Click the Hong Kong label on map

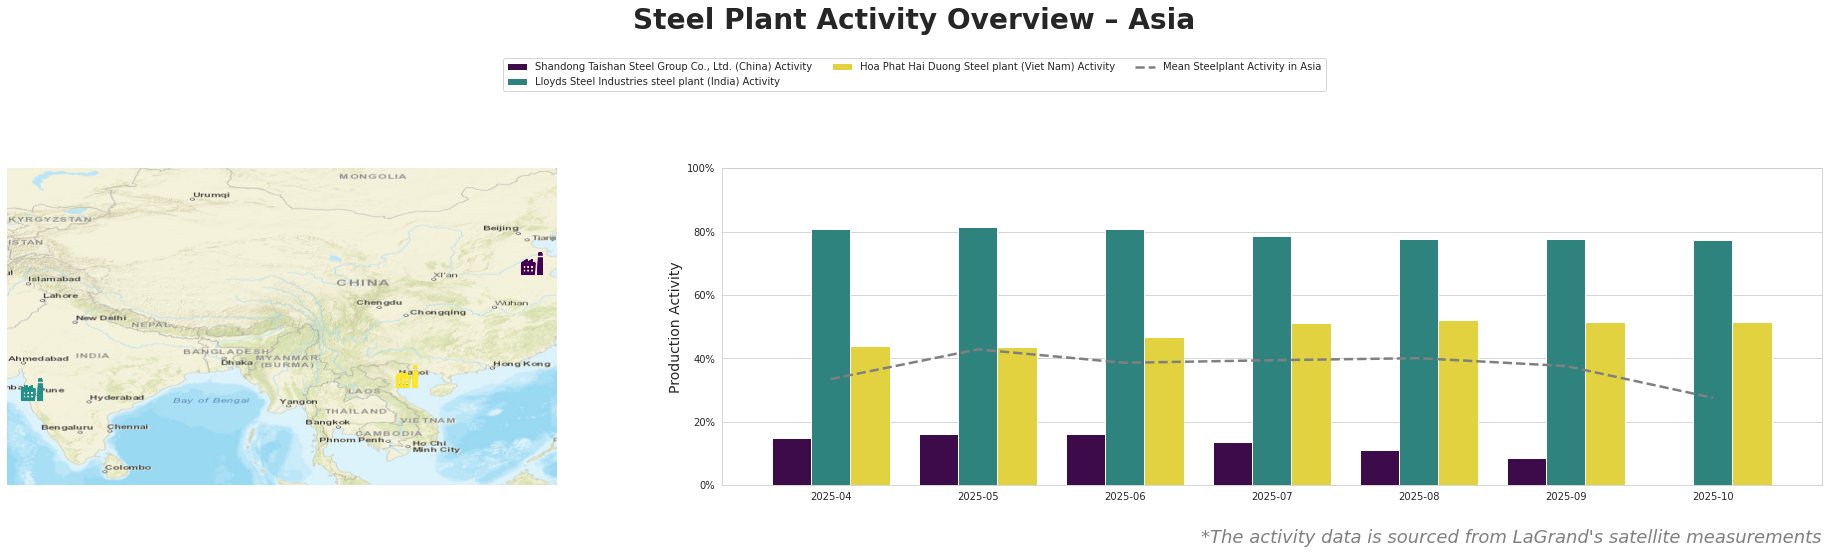coord(522,364)
